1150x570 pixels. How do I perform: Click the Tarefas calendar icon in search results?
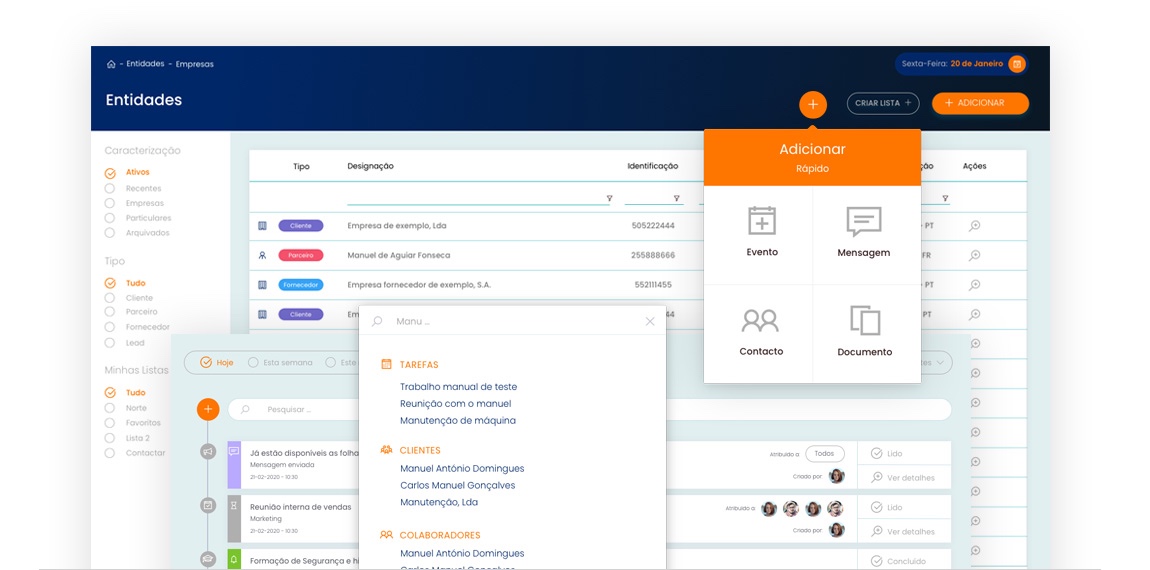click(x=387, y=364)
